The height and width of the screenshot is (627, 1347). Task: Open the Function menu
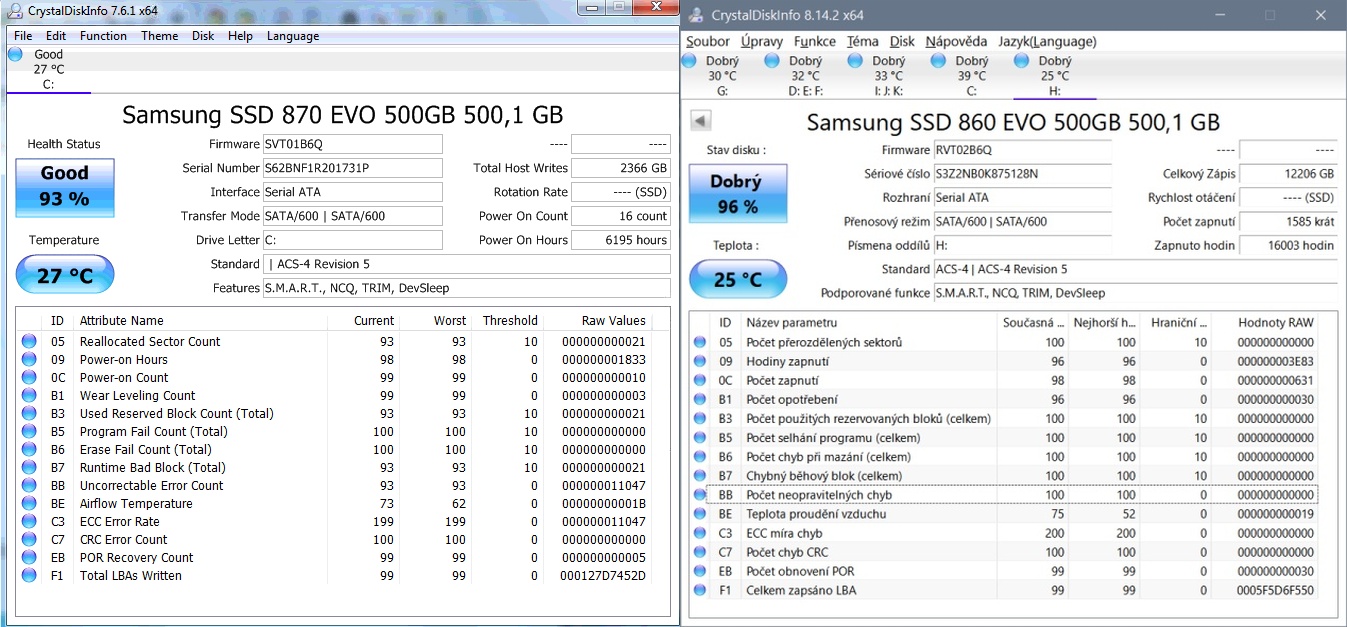point(103,36)
